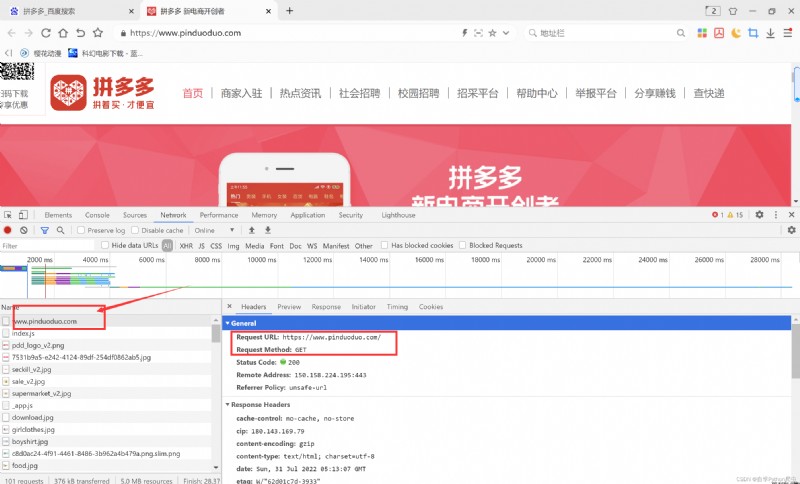Click the lightning speed-mode icon
The width and height of the screenshot is (800, 484).
[465, 33]
